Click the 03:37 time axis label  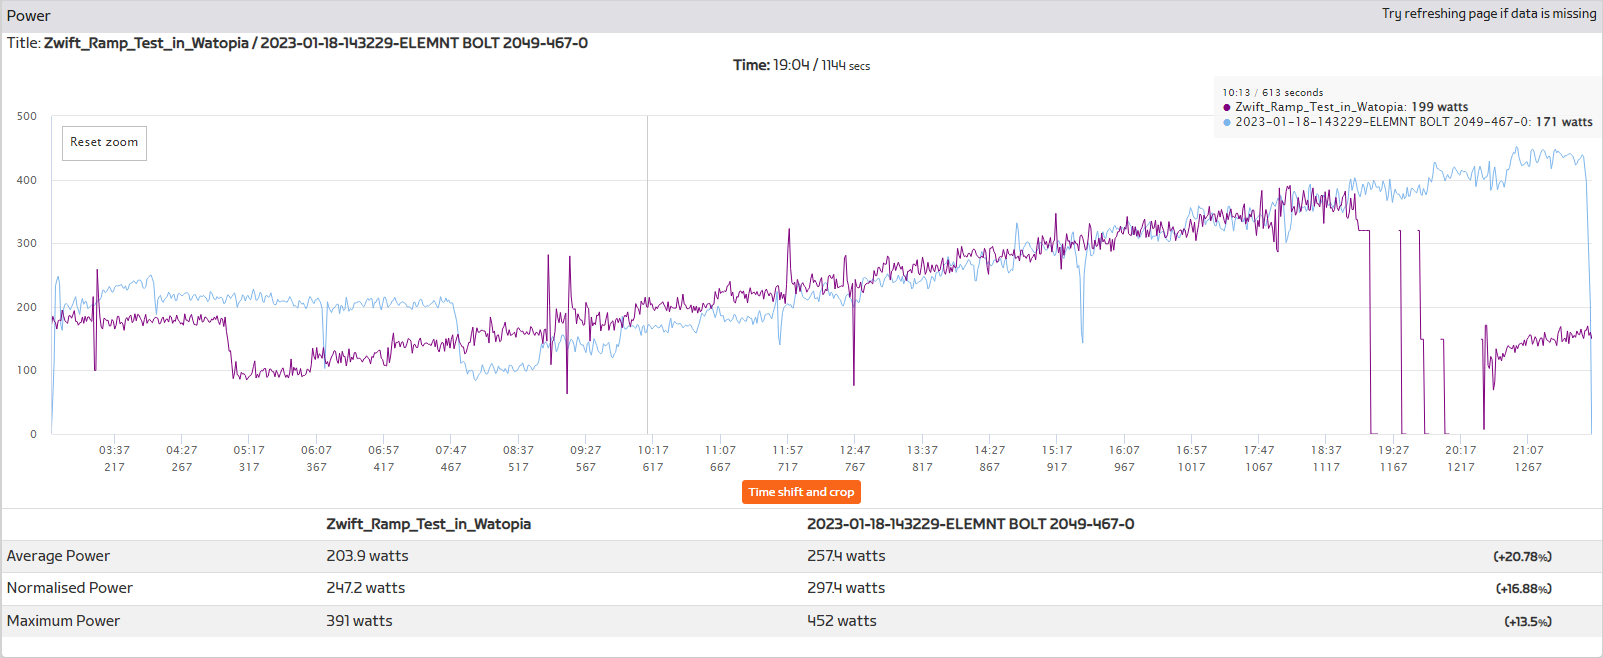coord(114,450)
